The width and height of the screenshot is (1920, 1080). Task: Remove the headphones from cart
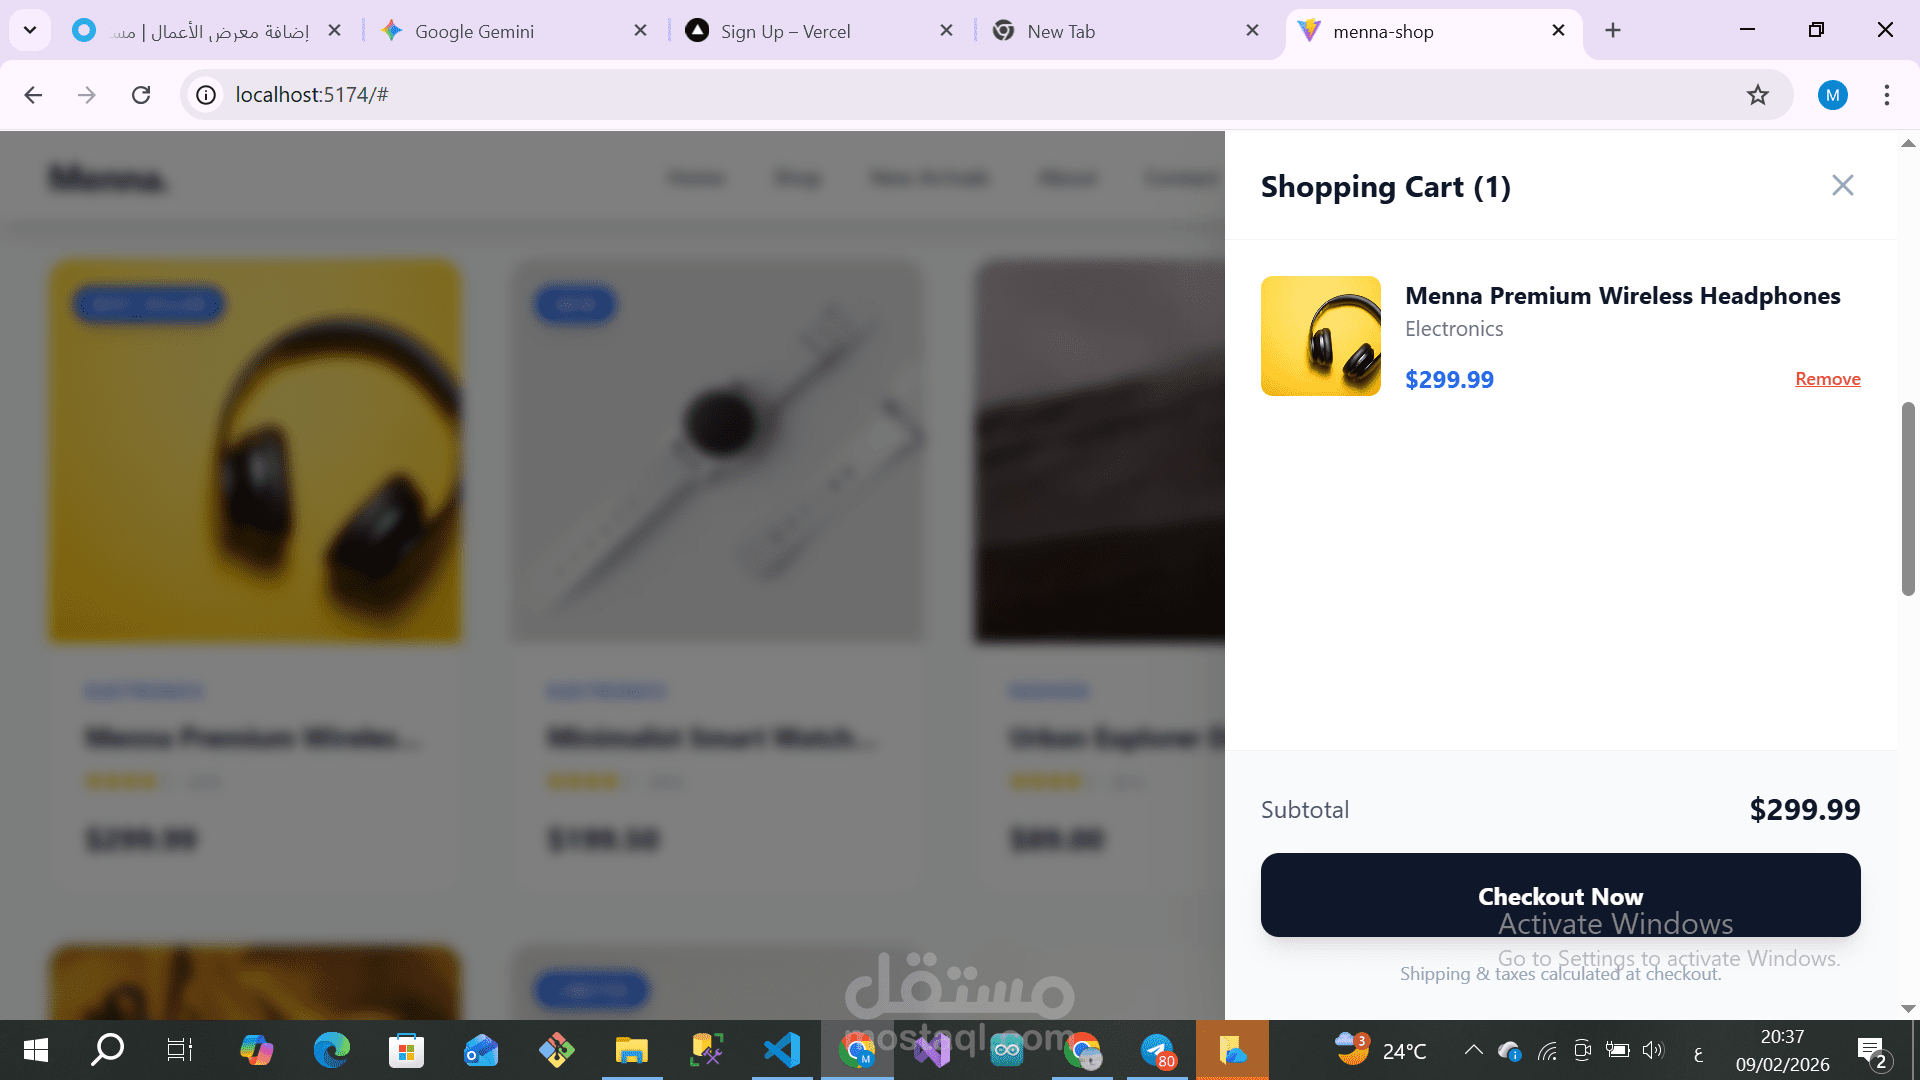[x=1827, y=379]
